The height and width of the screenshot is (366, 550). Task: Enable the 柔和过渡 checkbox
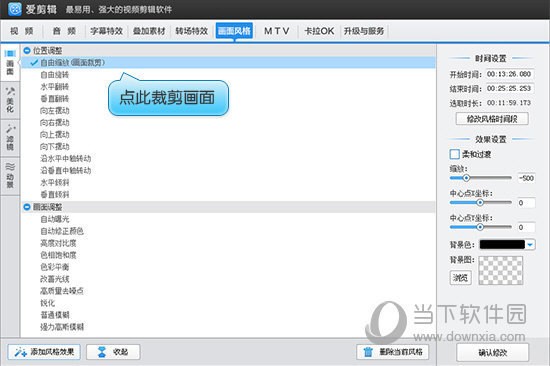tap(455, 154)
